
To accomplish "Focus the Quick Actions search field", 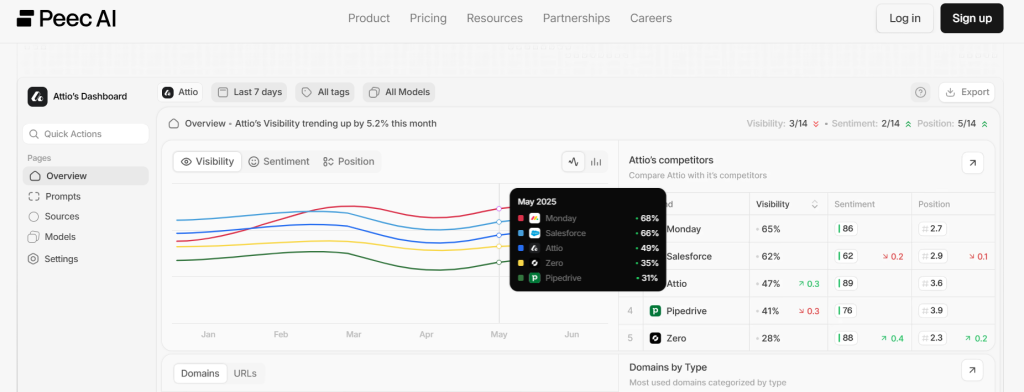I will [86, 134].
